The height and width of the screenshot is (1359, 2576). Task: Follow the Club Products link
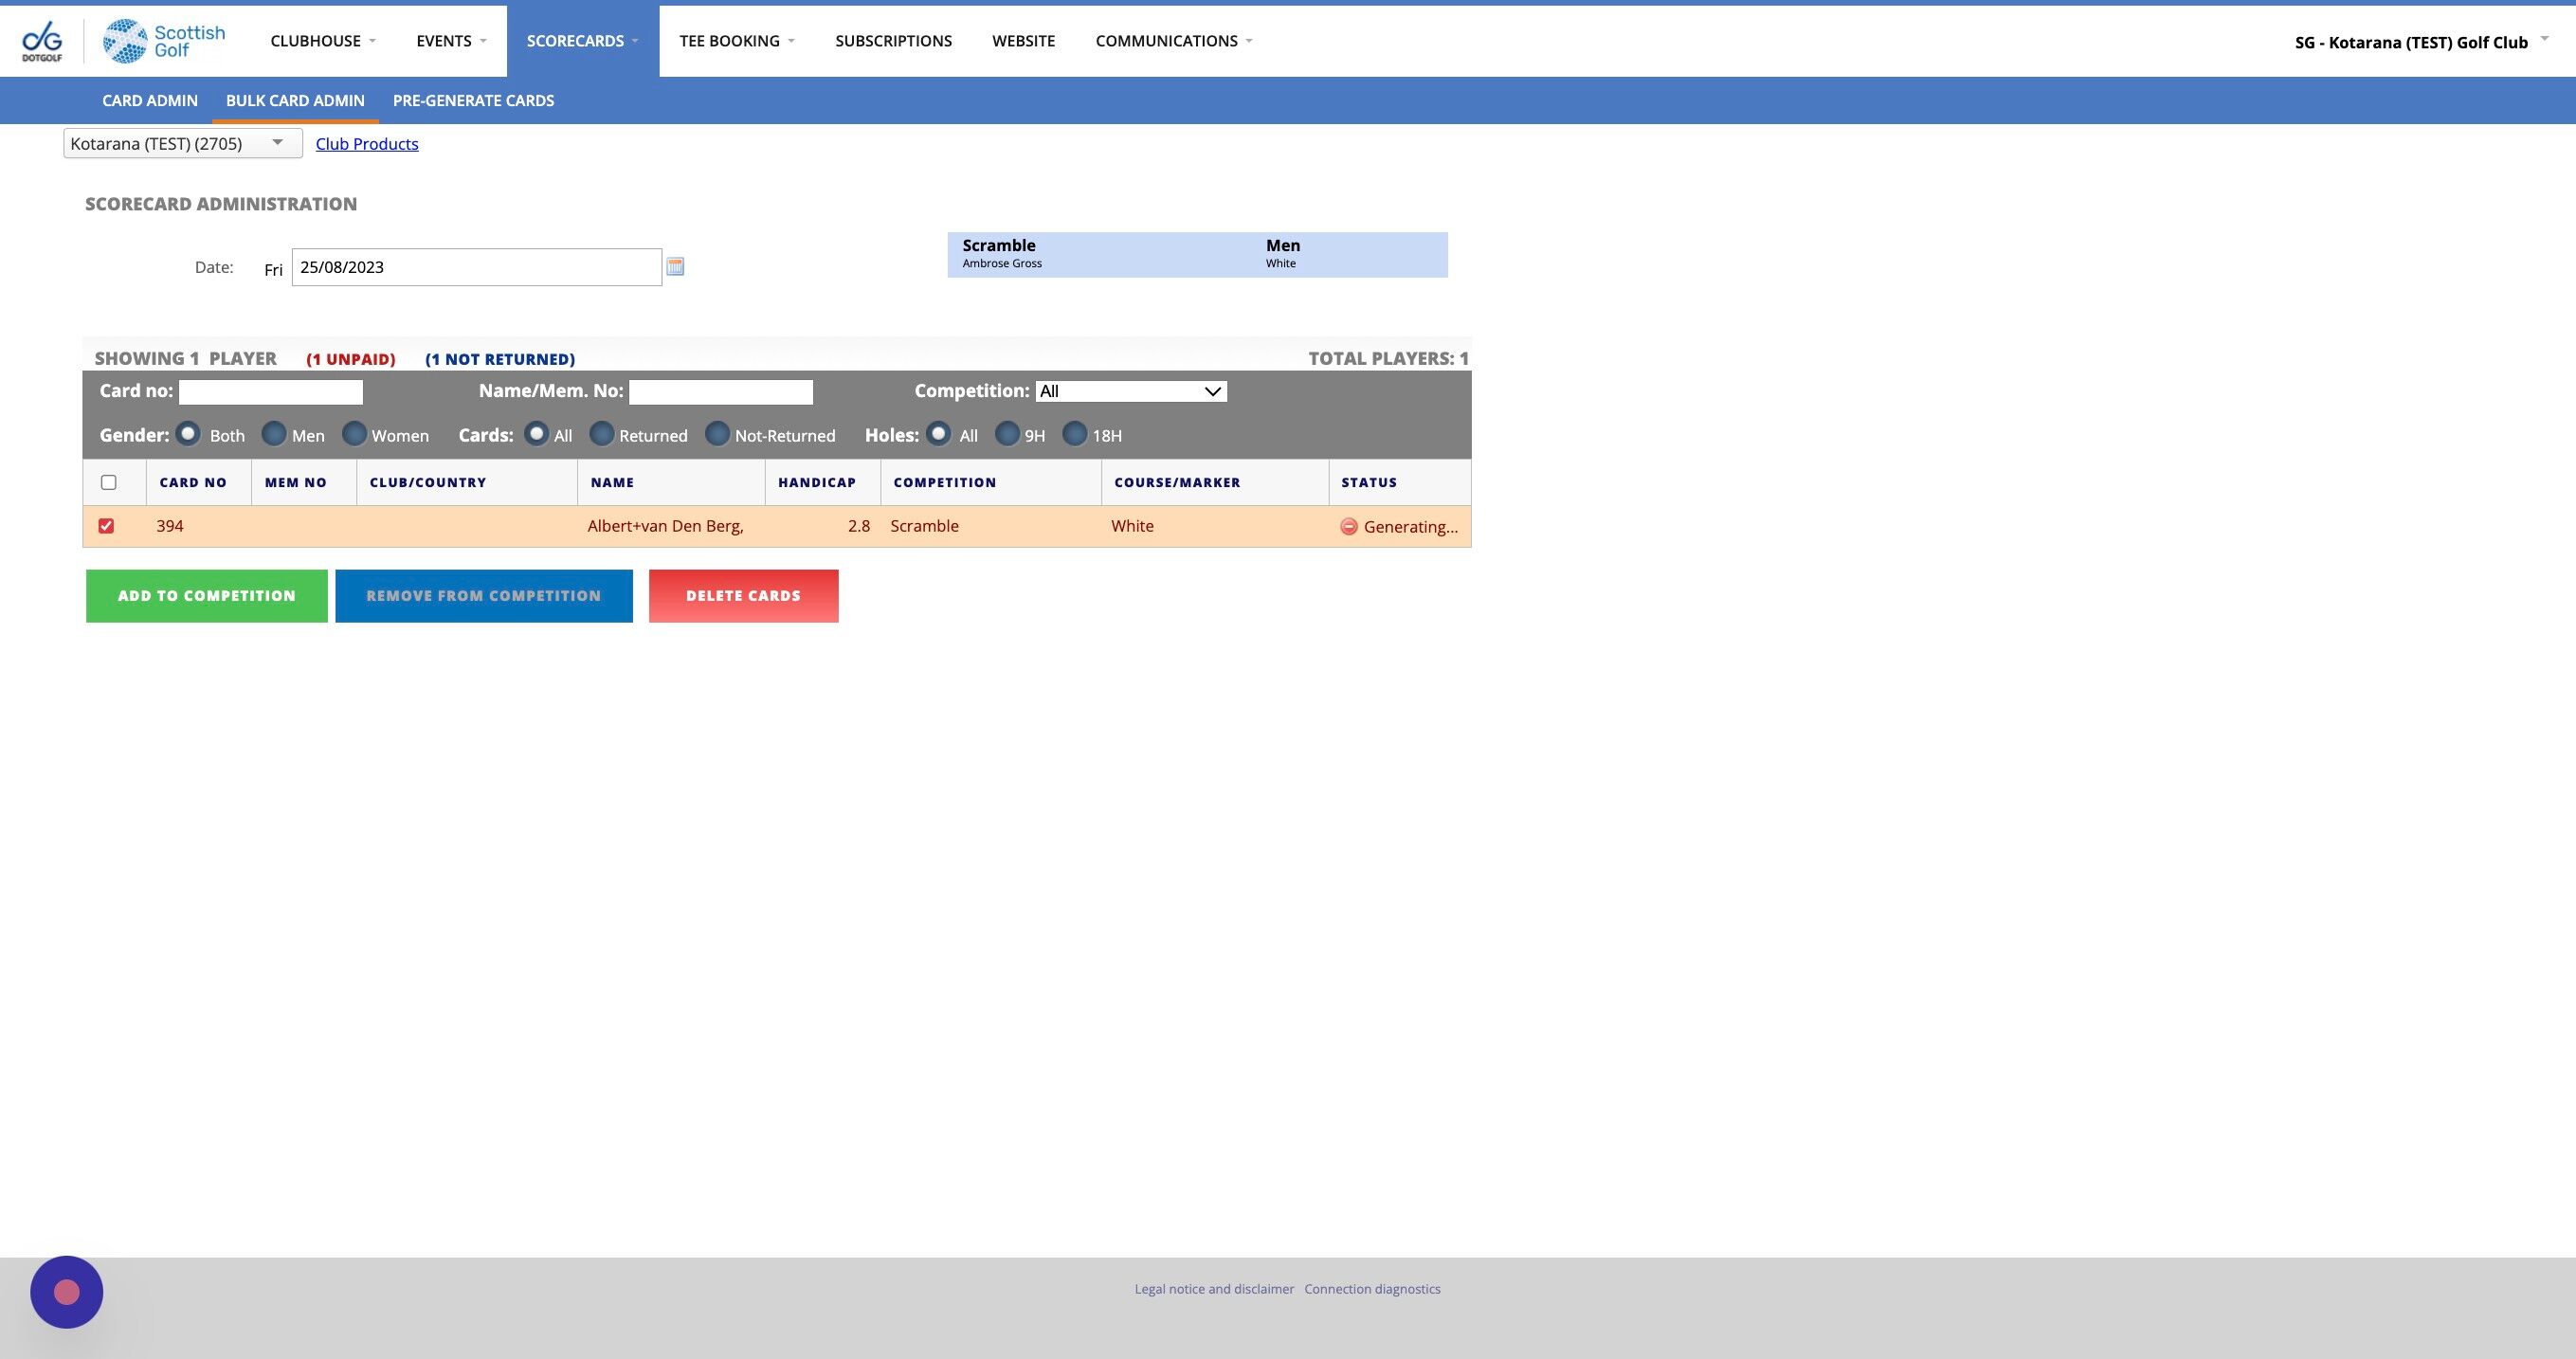(367, 144)
